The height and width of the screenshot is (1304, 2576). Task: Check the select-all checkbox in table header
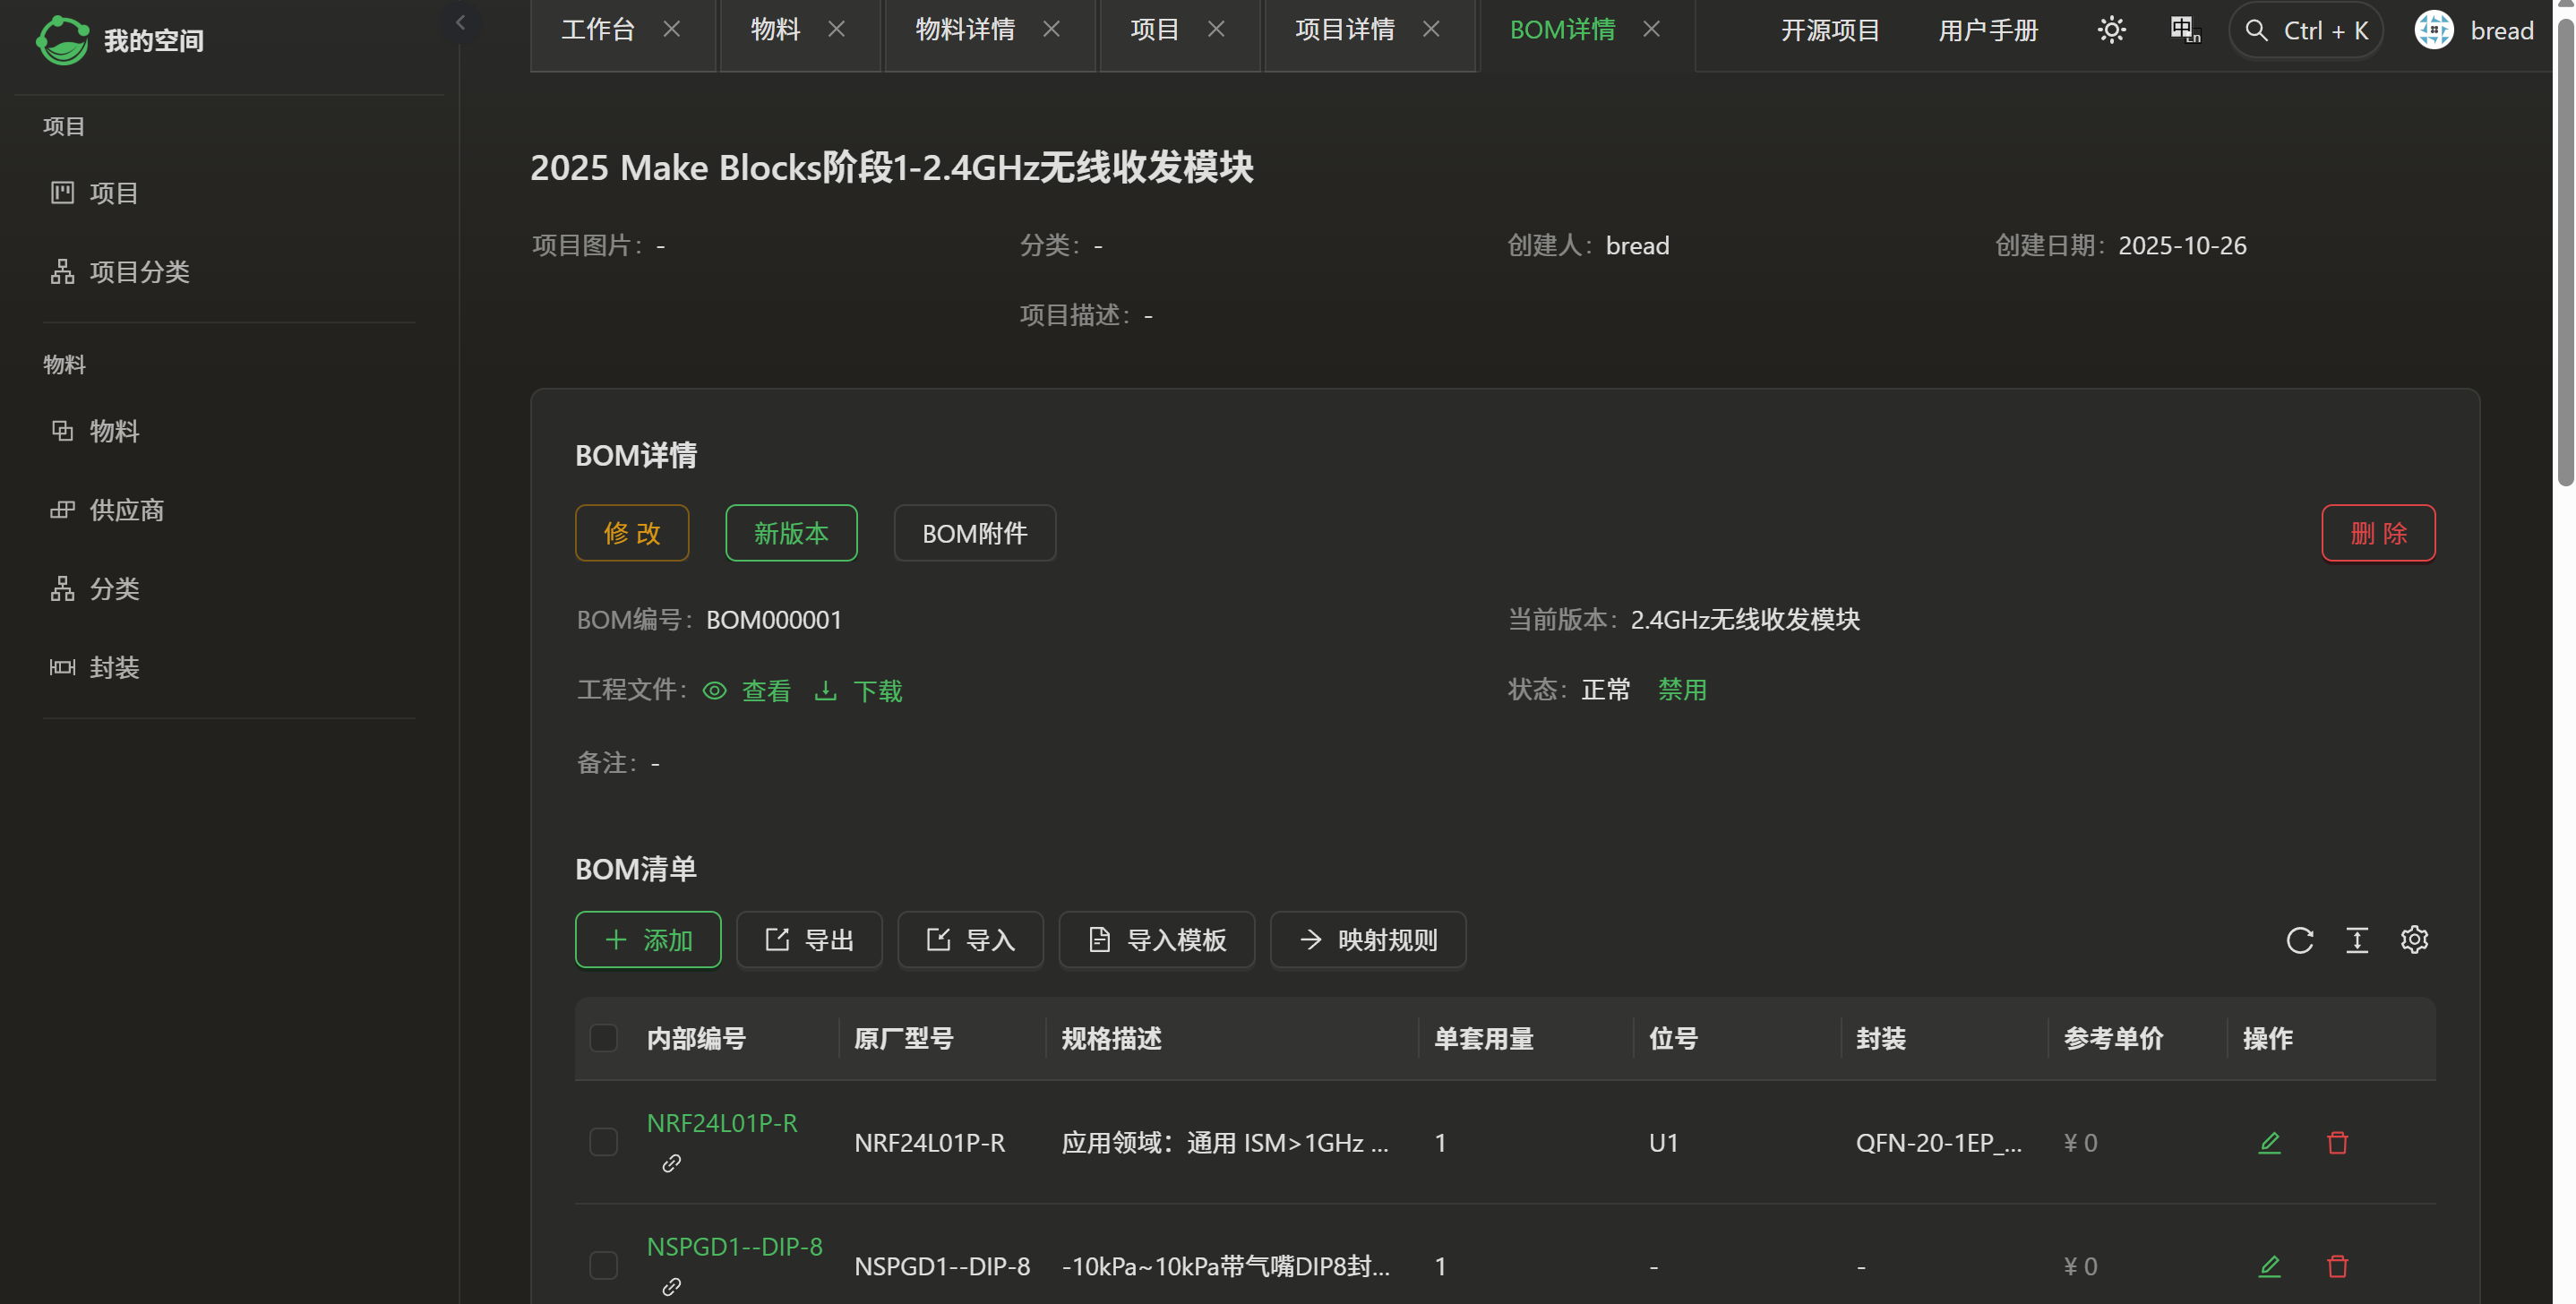[603, 1038]
